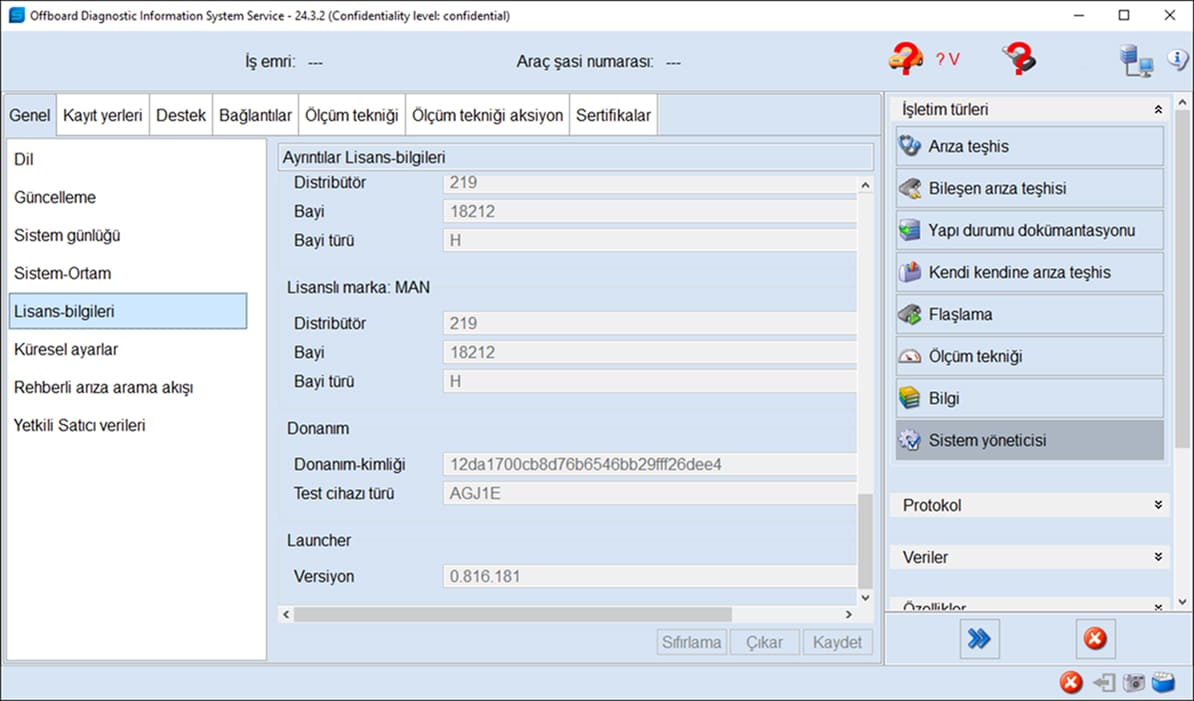Click the Sıfırlama button

pos(691,642)
